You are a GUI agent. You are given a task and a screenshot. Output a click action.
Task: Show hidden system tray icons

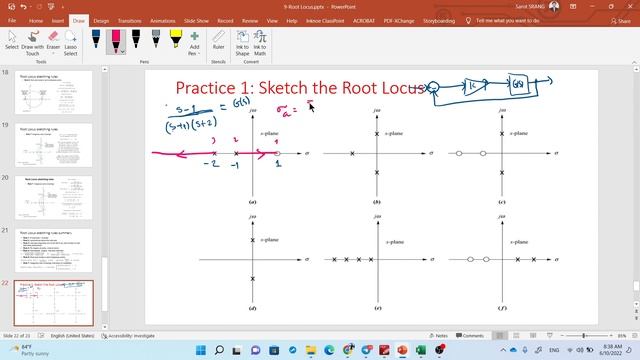pos(503,350)
